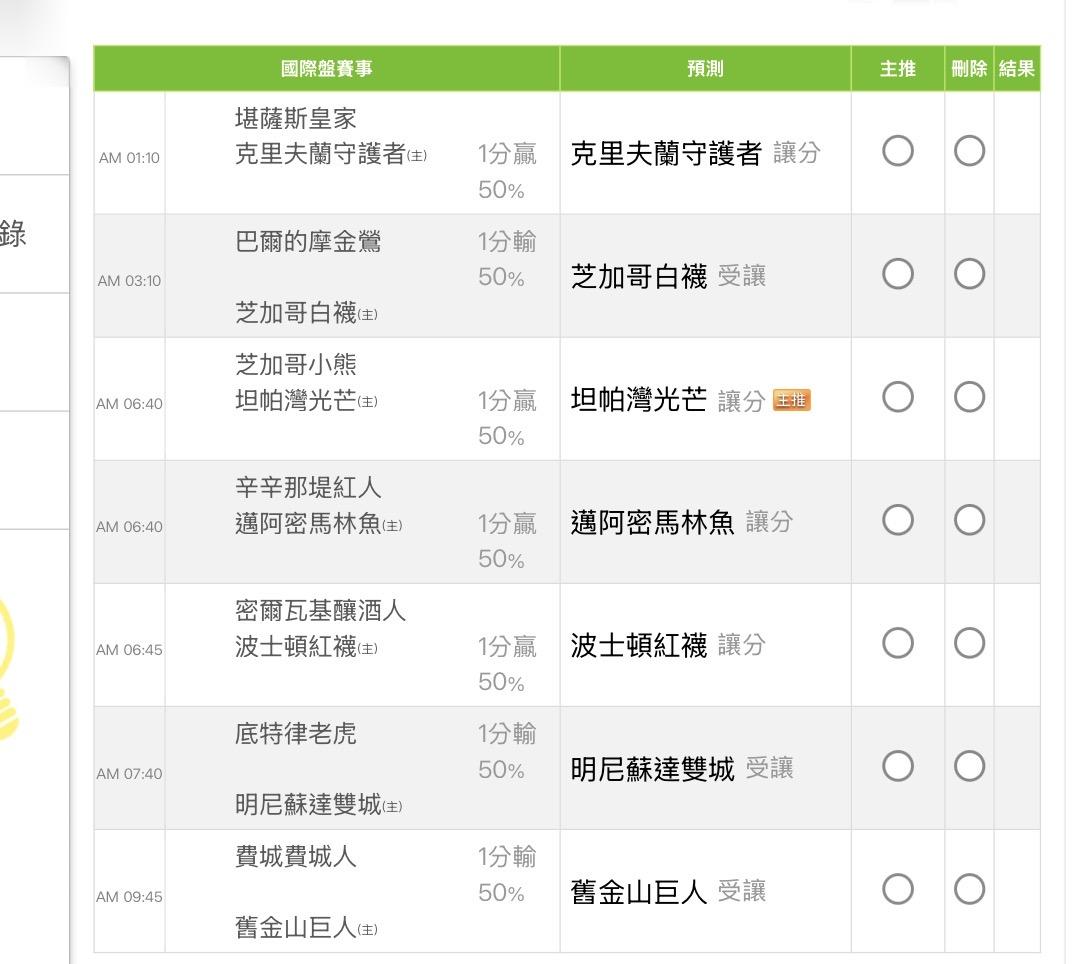This screenshot has width=1078, height=964.
Task: Click the AM 06:45 game time
Action: tap(129, 650)
